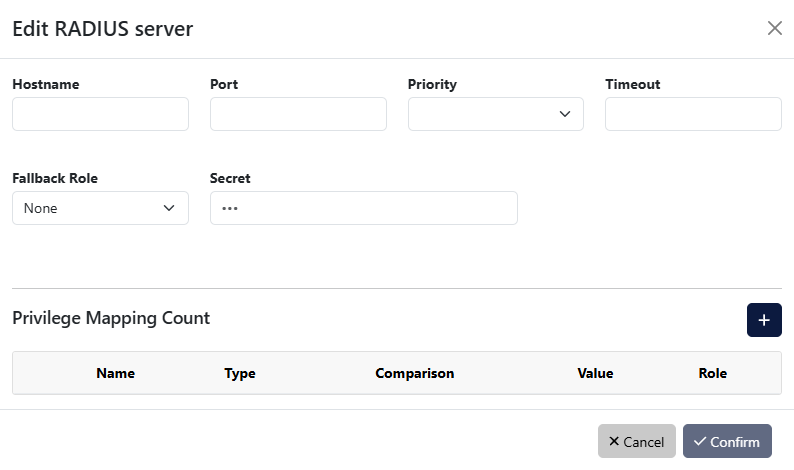
Task: Click the Value column header
Action: [x=595, y=373]
